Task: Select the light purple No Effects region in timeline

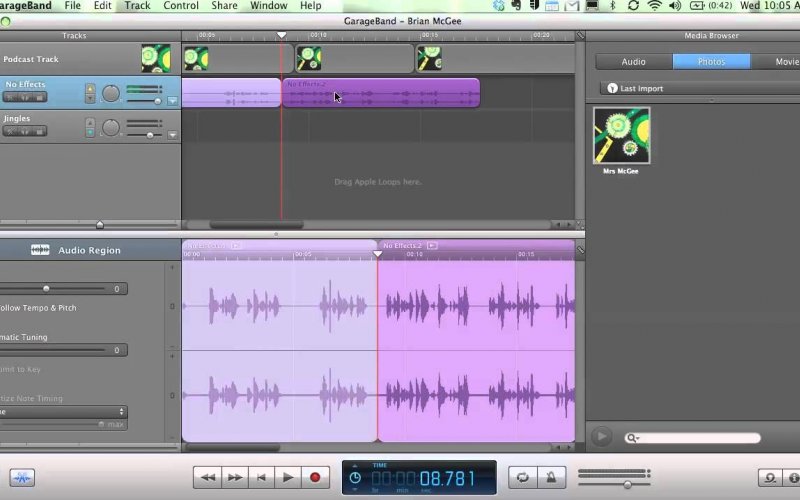Action: click(x=231, y=93)
